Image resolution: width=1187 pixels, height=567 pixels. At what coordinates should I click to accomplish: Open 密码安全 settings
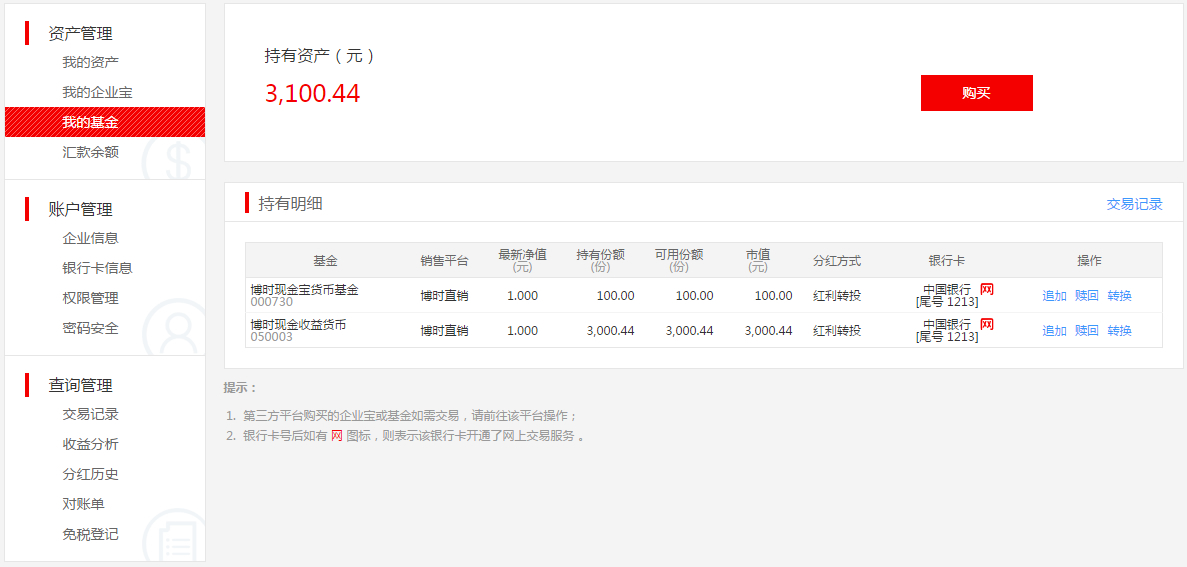pos(90,329)
